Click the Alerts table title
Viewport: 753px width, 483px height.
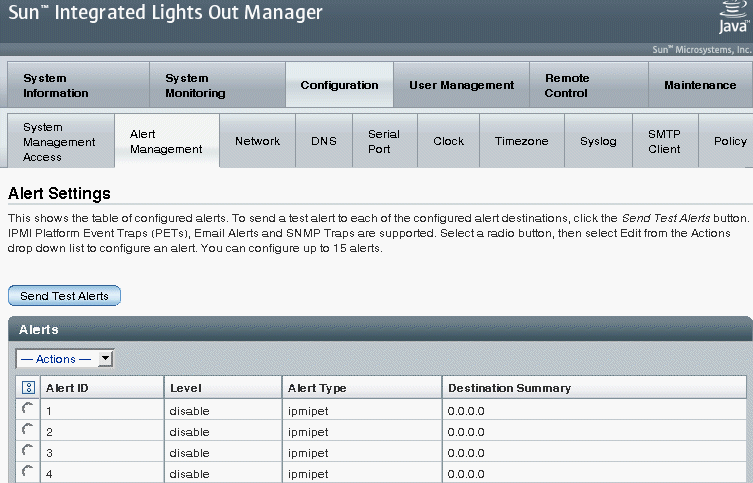point(38,329)
